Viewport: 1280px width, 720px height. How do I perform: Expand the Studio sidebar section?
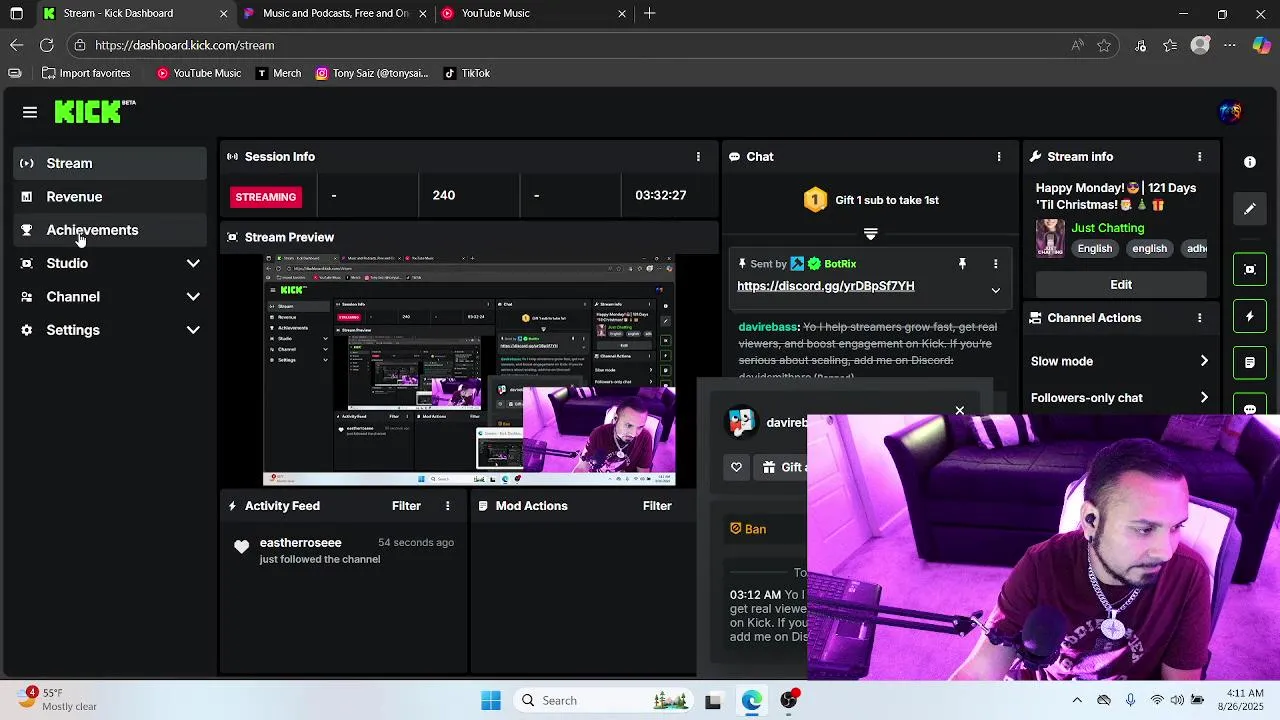click(x=110, y=263)
